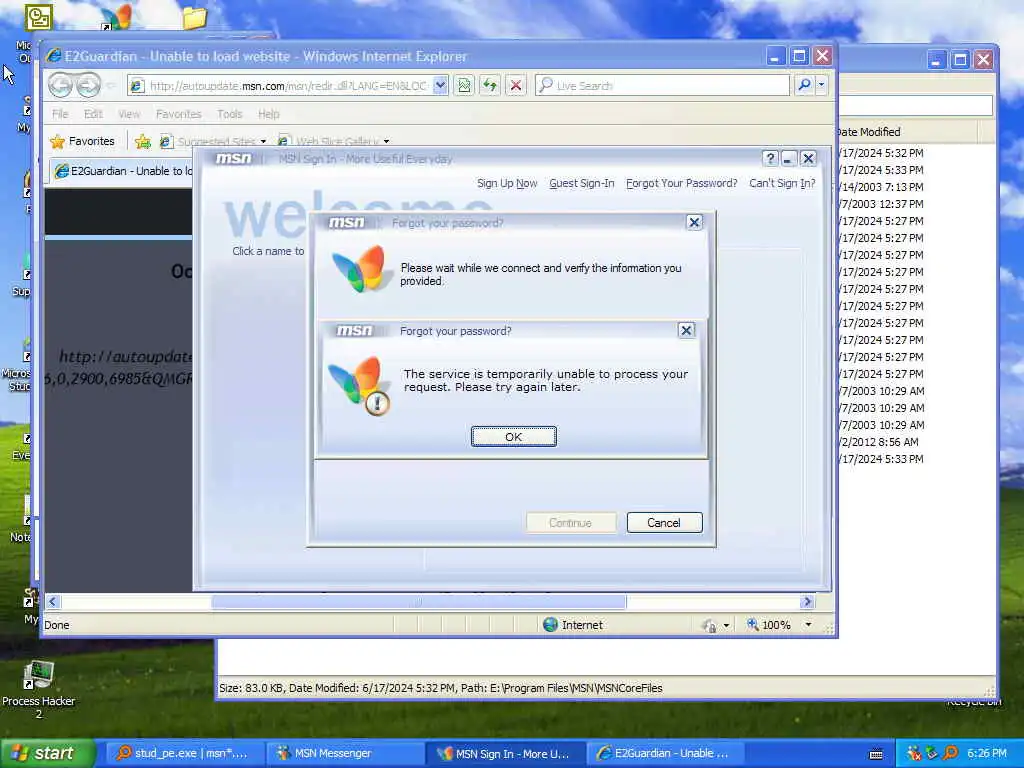The width and height of the screenshot is (1024, 768).
Task: Click OK in the service unavailable dialog
Action: [x=513, y=436]
